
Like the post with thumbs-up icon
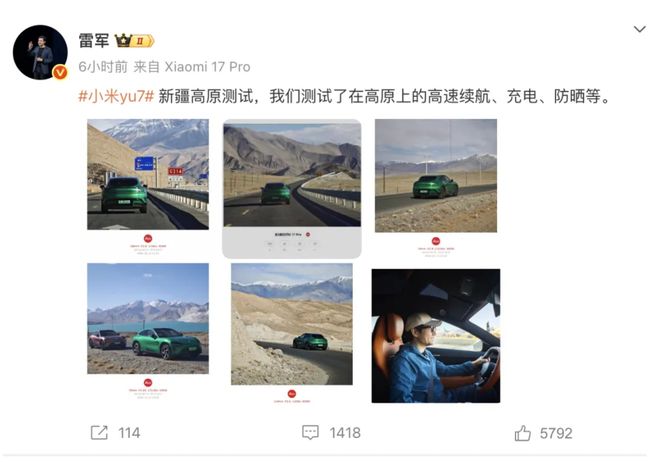tap(522, 433)
